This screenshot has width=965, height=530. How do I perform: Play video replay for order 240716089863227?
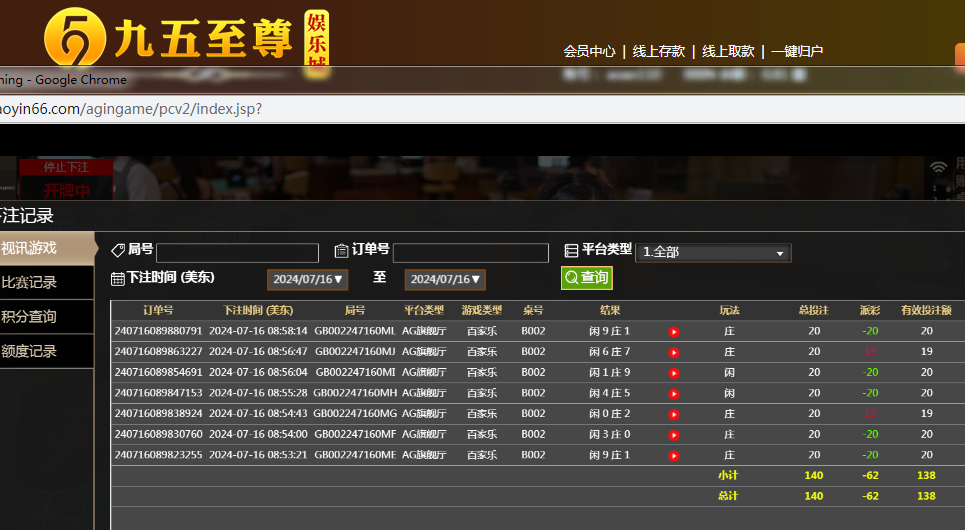(674, 352)
